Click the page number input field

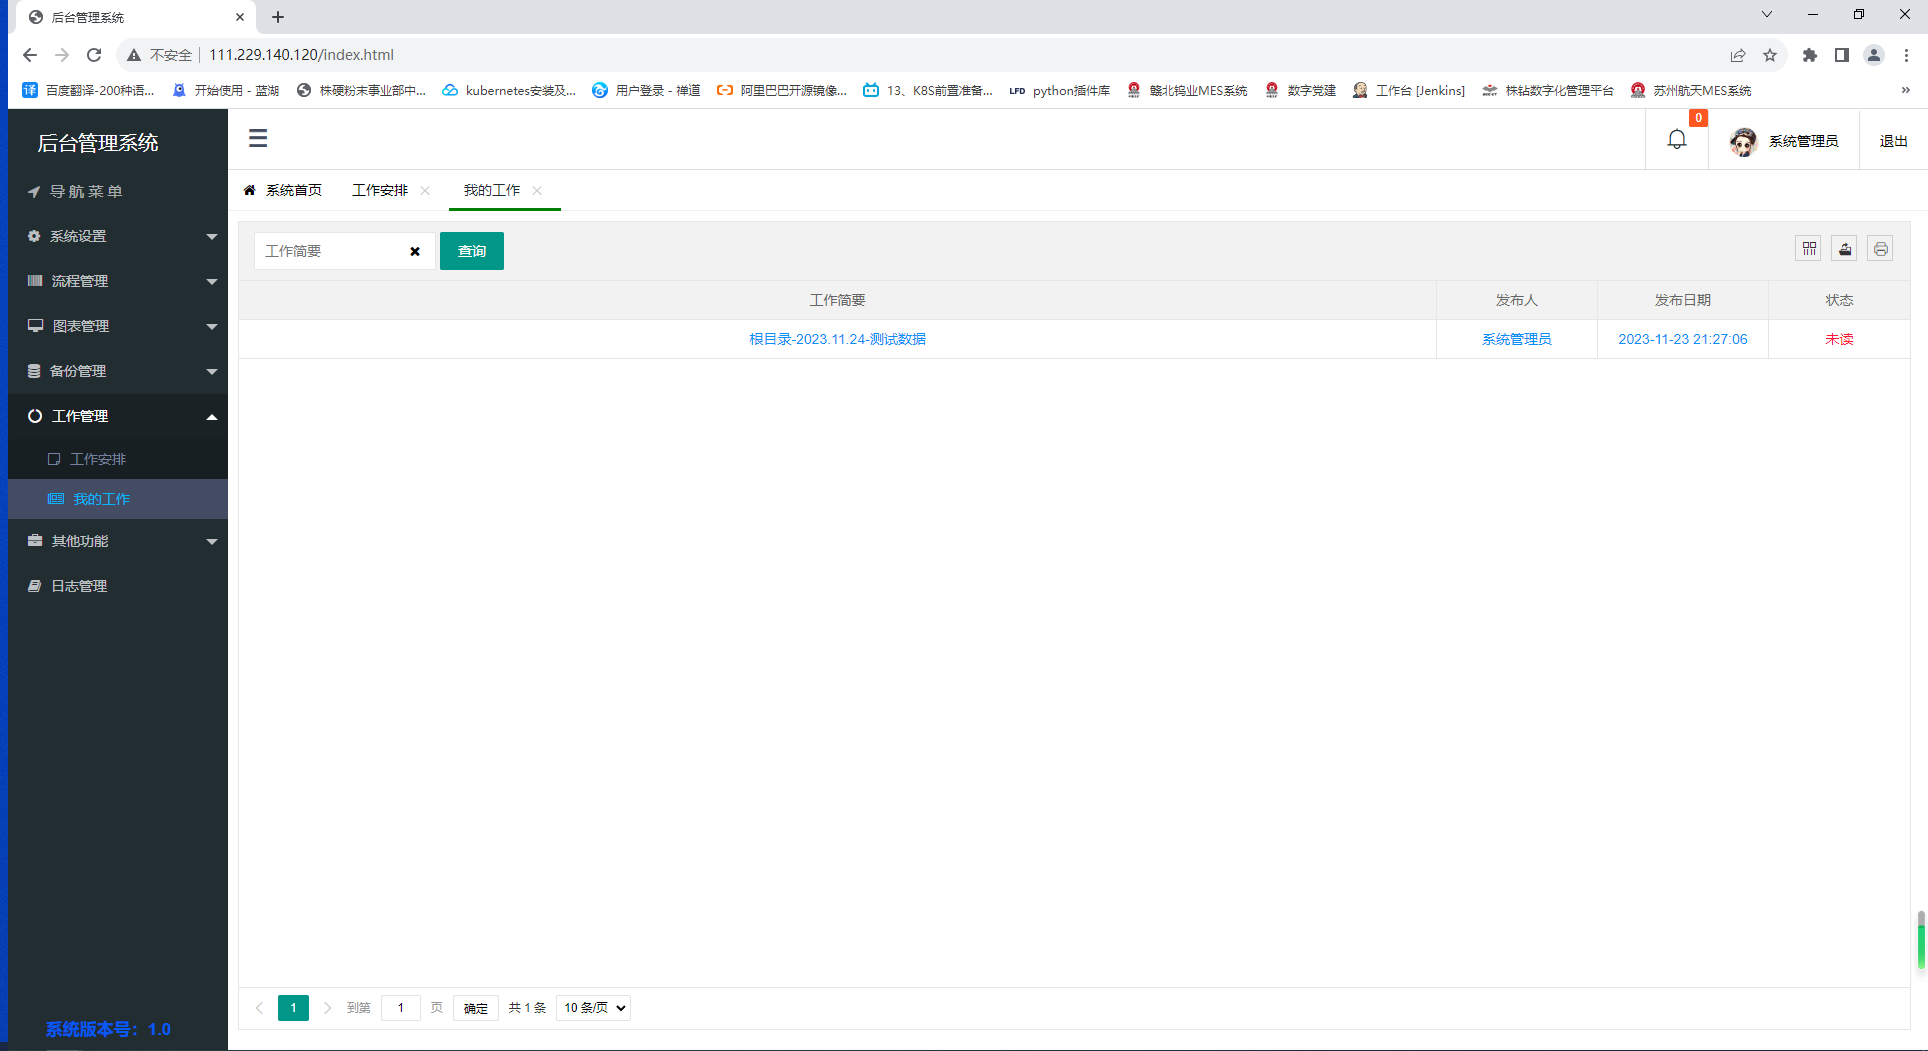pyautogui.click(x=401, y=1007)
